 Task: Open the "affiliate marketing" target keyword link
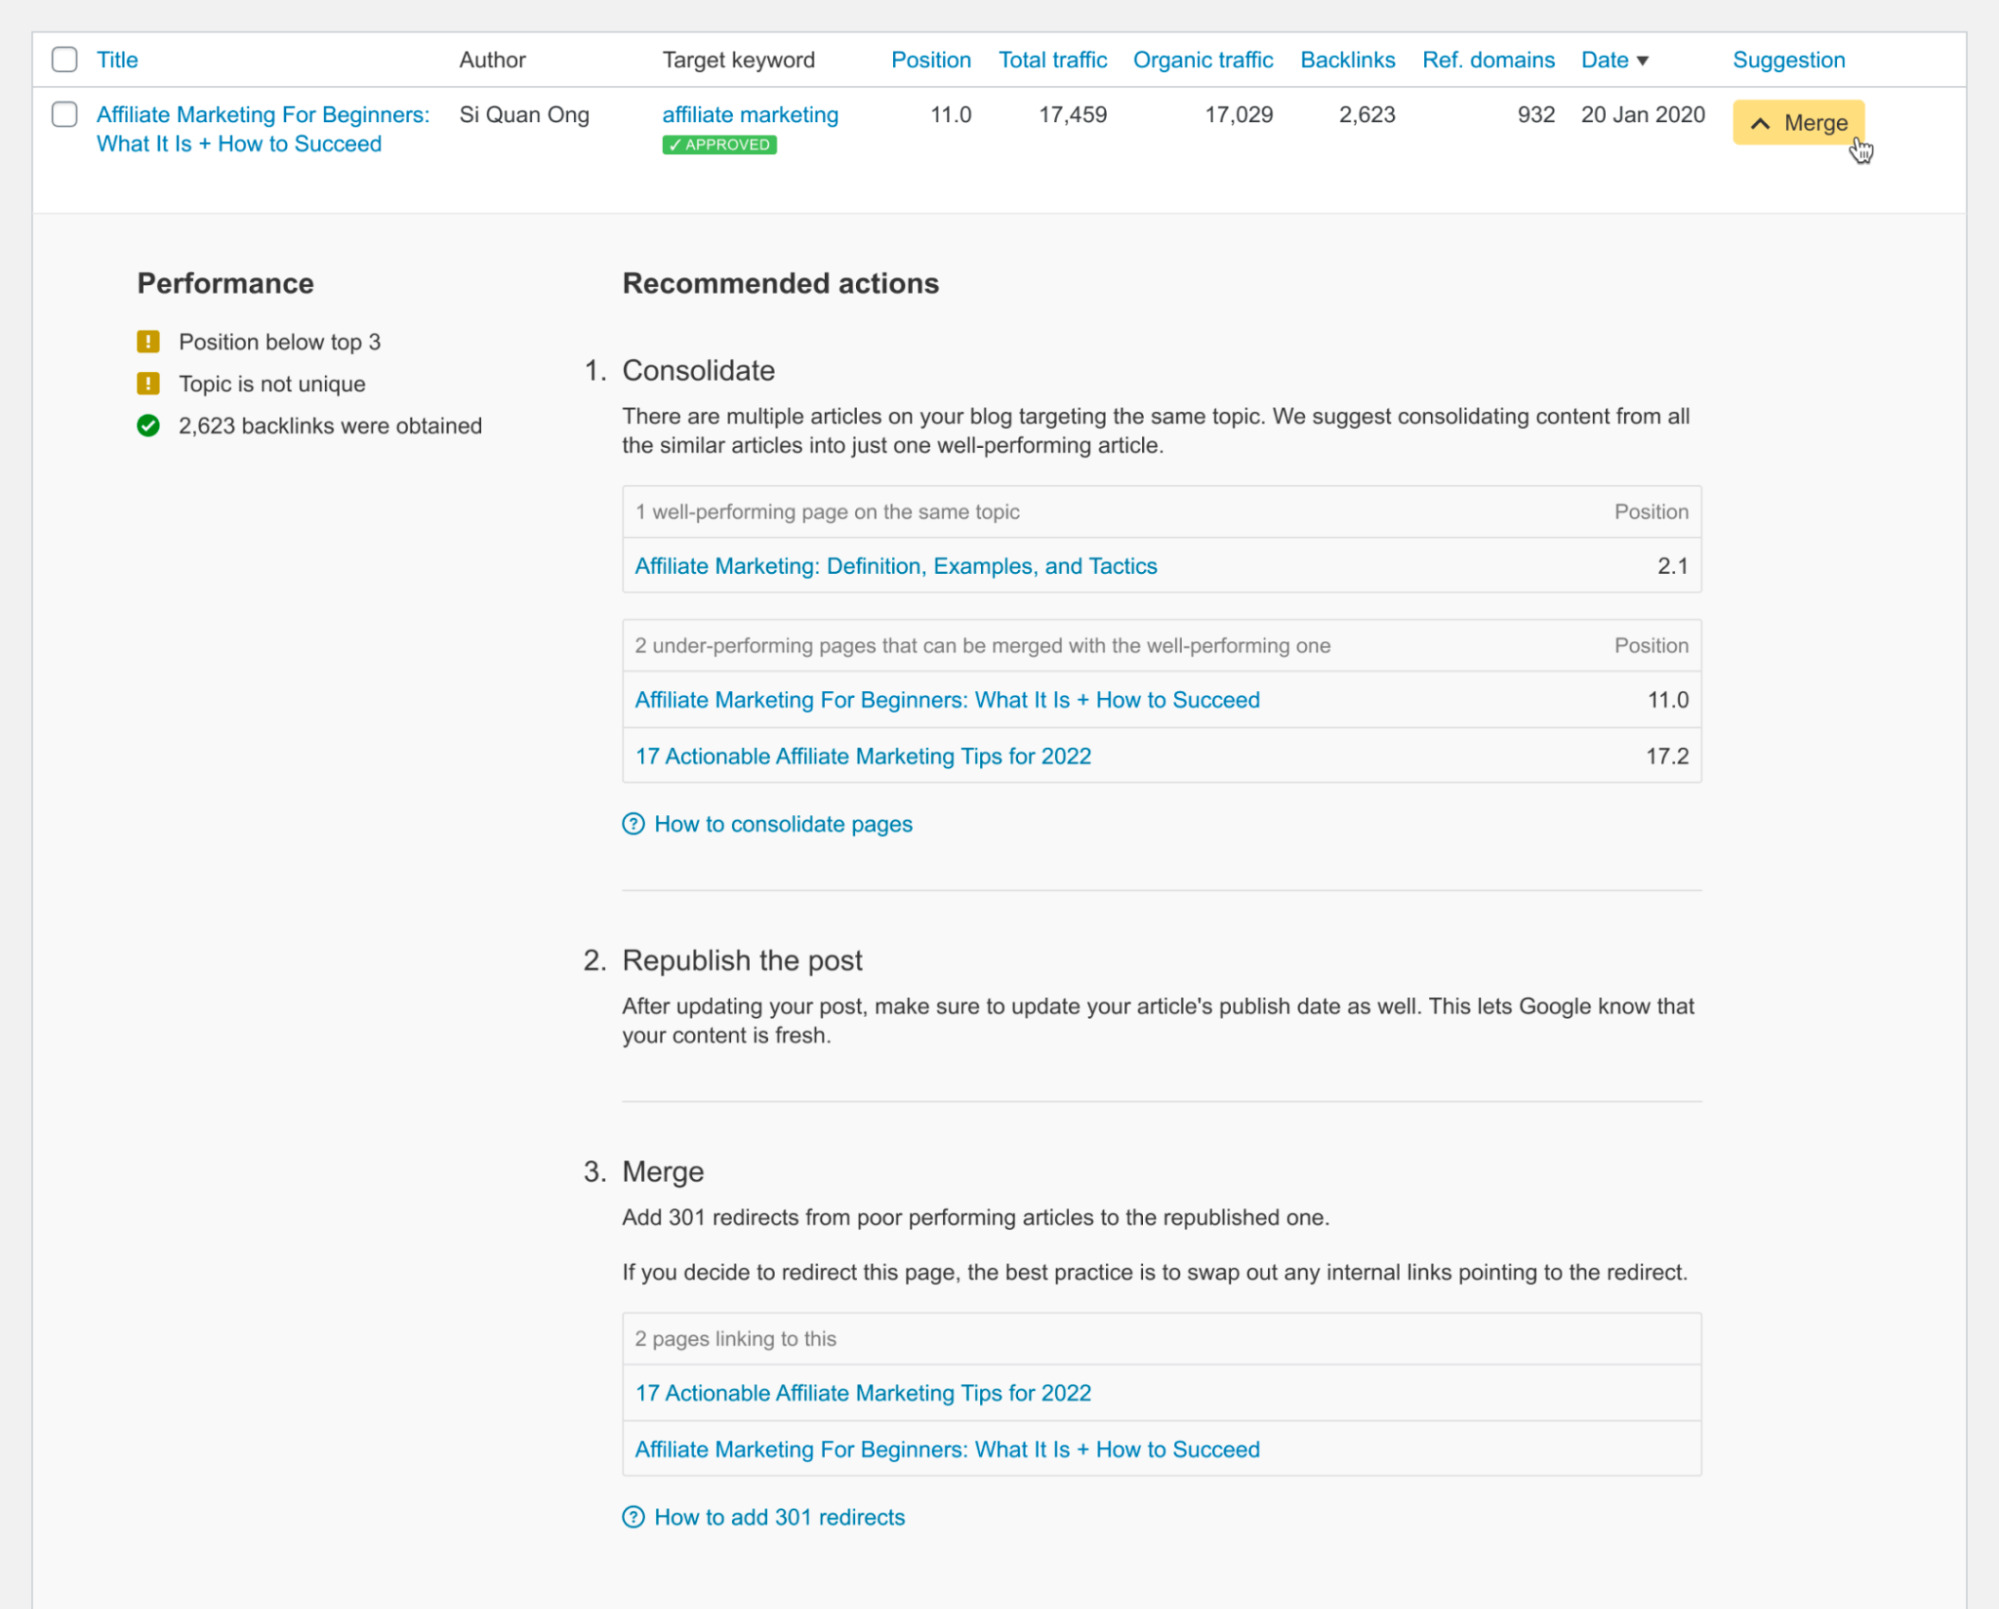coord(750,114)
